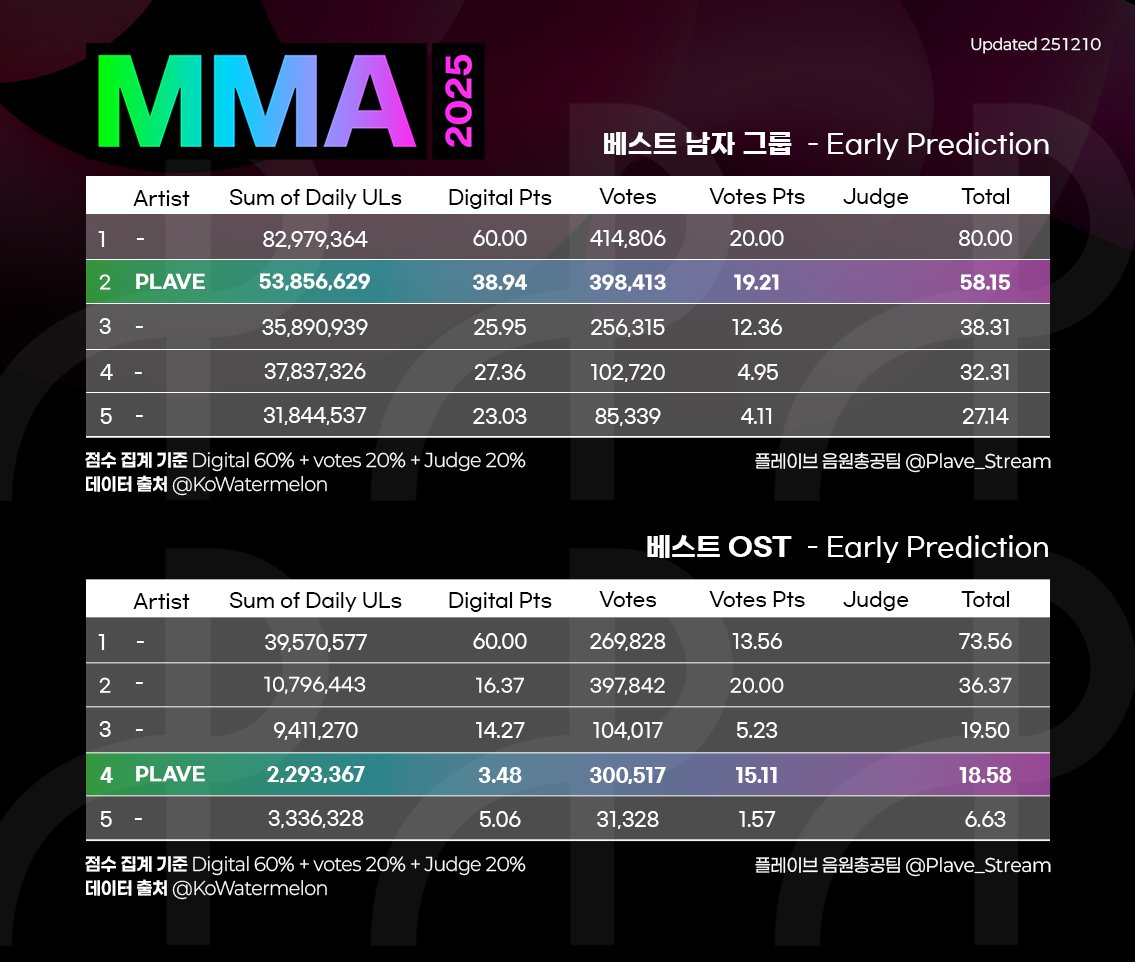Click the 19.50 total score

coord(985,730)
